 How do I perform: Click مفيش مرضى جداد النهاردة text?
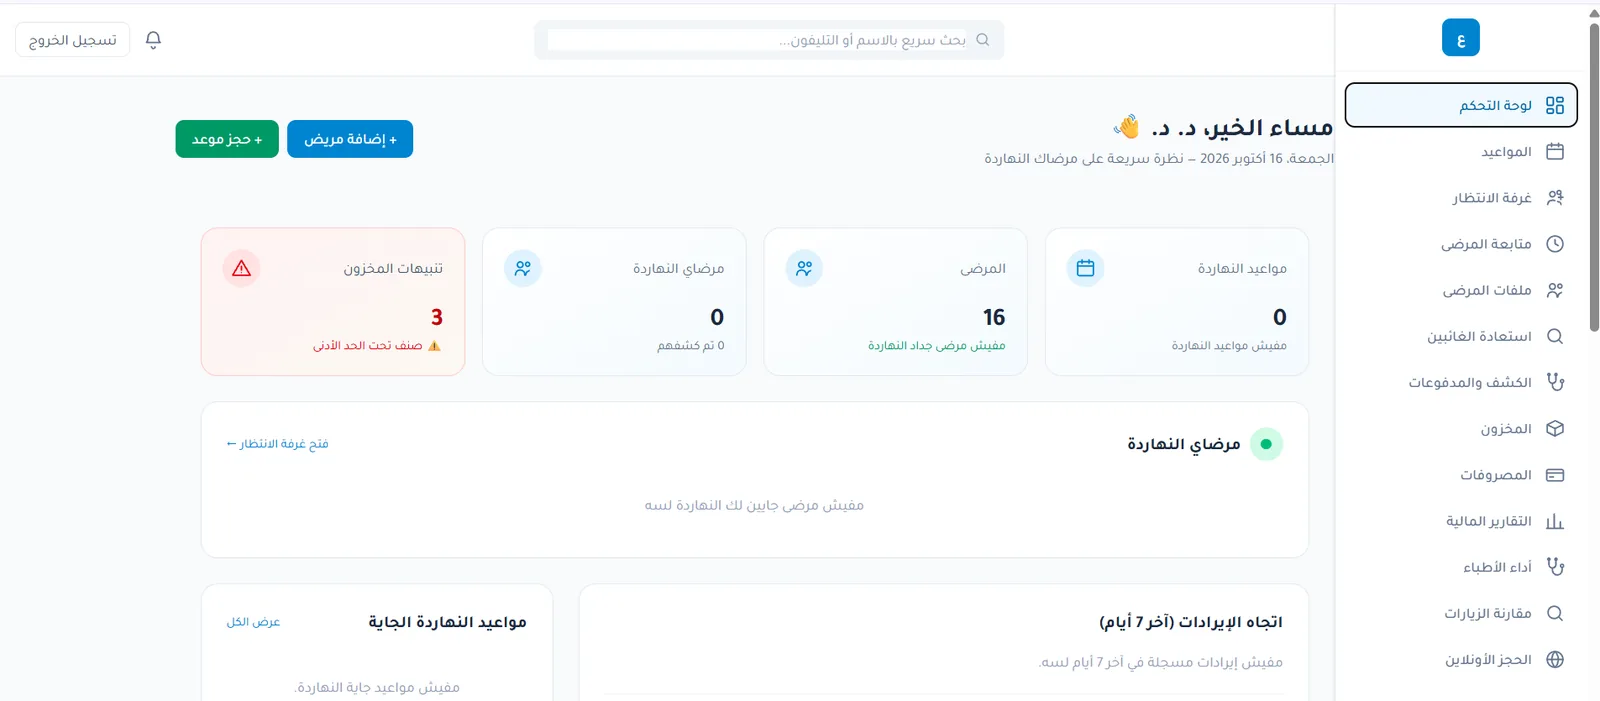coord(937,346)
